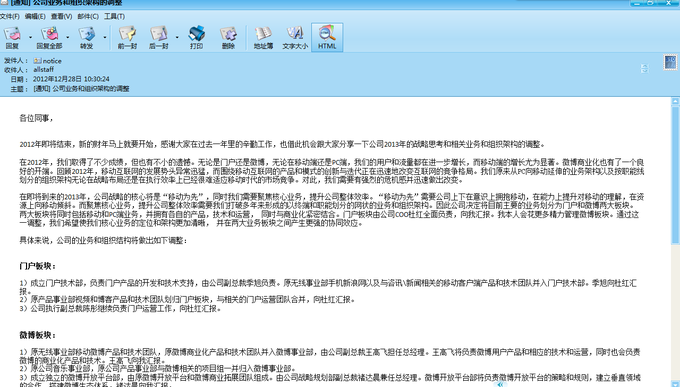
Task: Open the 回复全部 dropdown arrow
Action: tap(68, 37)
